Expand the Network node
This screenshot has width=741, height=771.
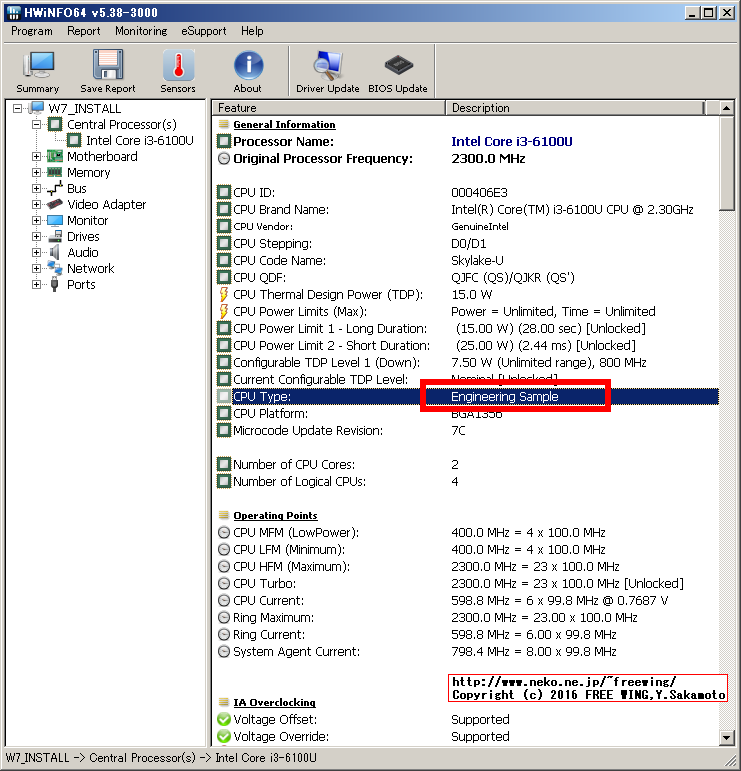(x=36, y=268)
